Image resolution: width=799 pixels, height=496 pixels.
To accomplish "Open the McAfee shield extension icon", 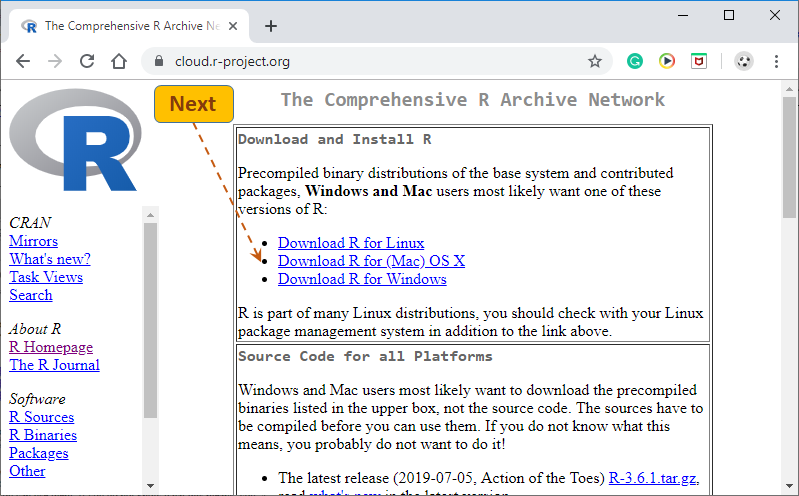I will [x=699, y=61].
